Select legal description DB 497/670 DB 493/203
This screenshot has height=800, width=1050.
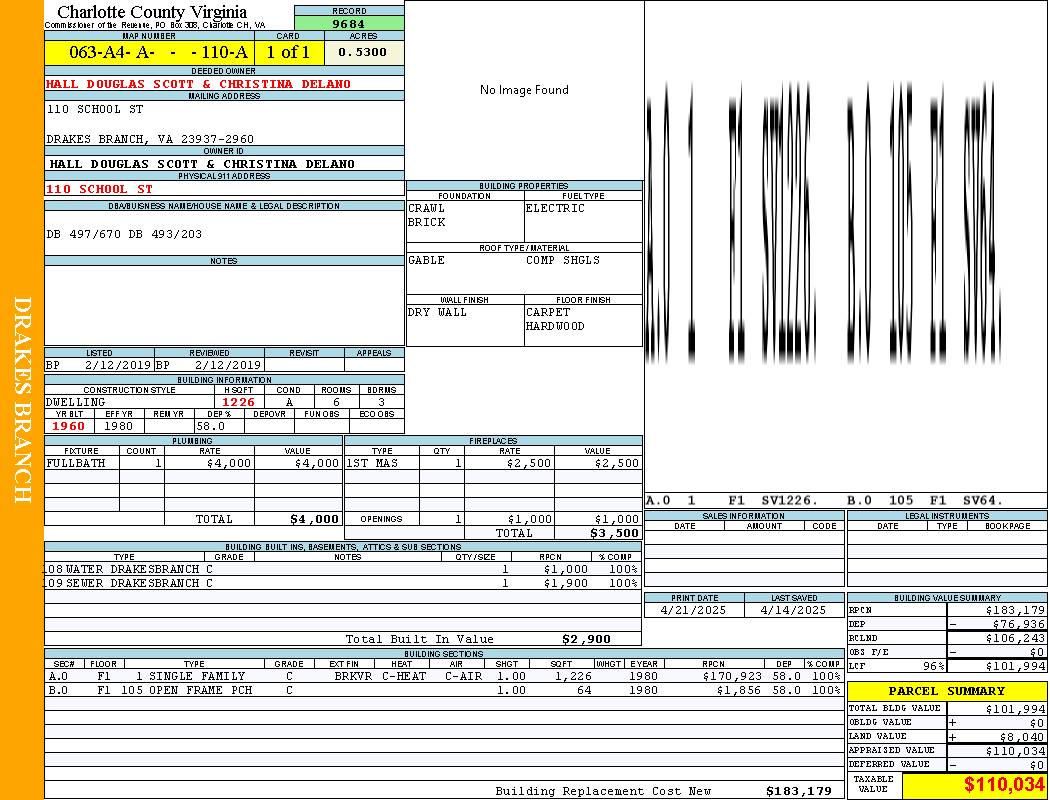(x=124, y=234)
